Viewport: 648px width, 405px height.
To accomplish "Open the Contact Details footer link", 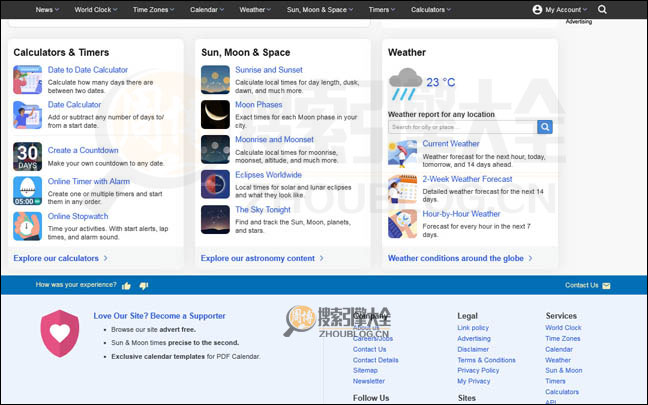I will coord(375,360).
